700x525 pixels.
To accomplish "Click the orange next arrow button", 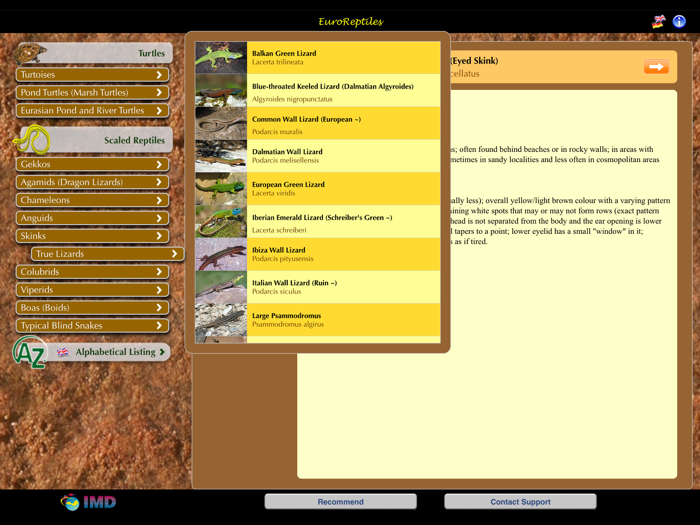I will click(656, 67).
